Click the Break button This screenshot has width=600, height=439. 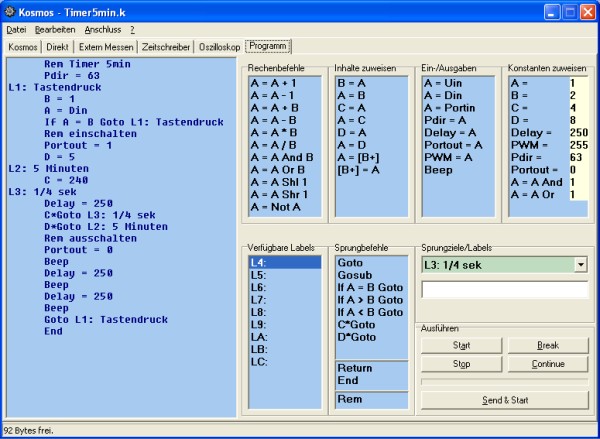click(547, 345)
